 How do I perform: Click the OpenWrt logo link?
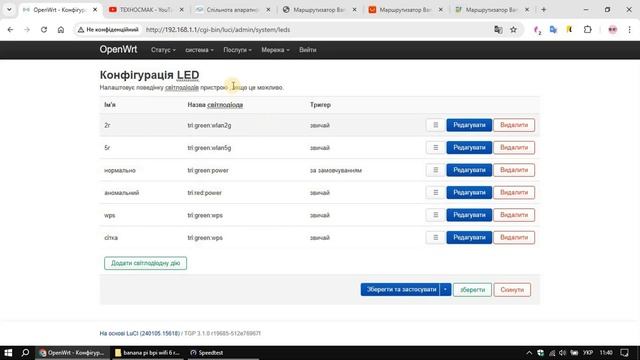tap(118, 49)
